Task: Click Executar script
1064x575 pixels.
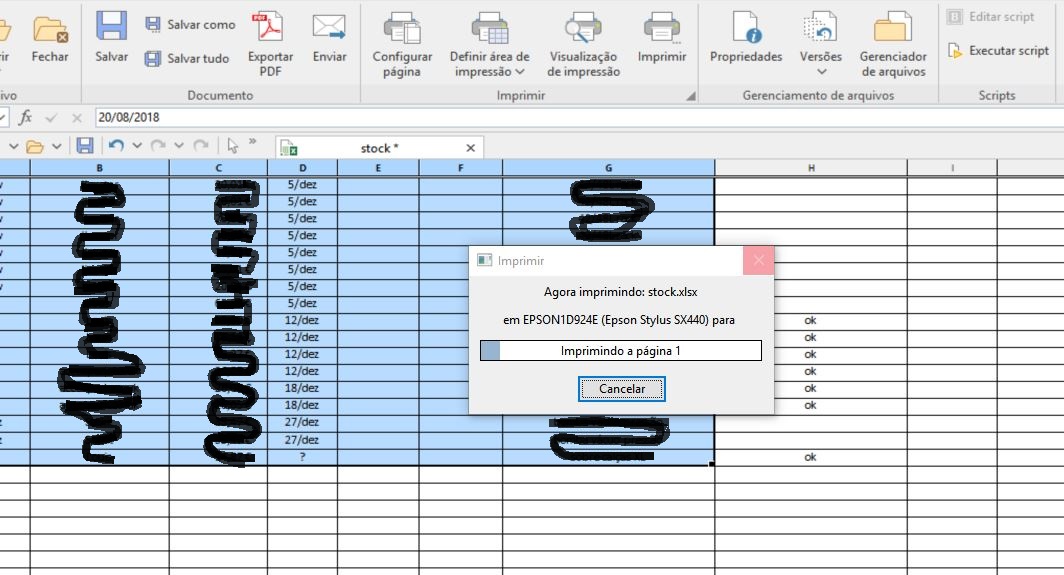Action: pos(998,50)
